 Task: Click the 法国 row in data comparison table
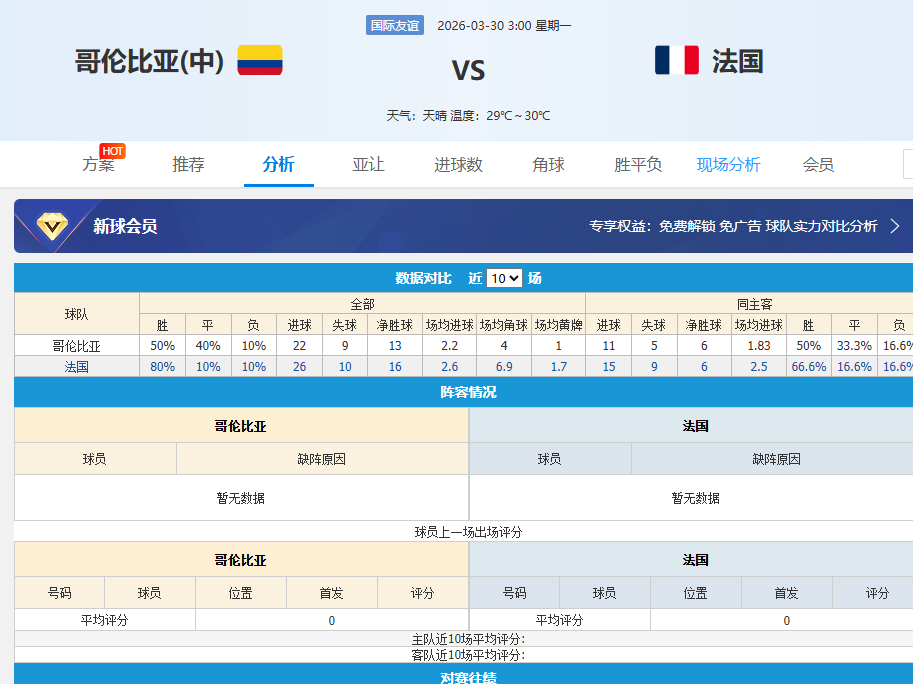tap(77, 367)
